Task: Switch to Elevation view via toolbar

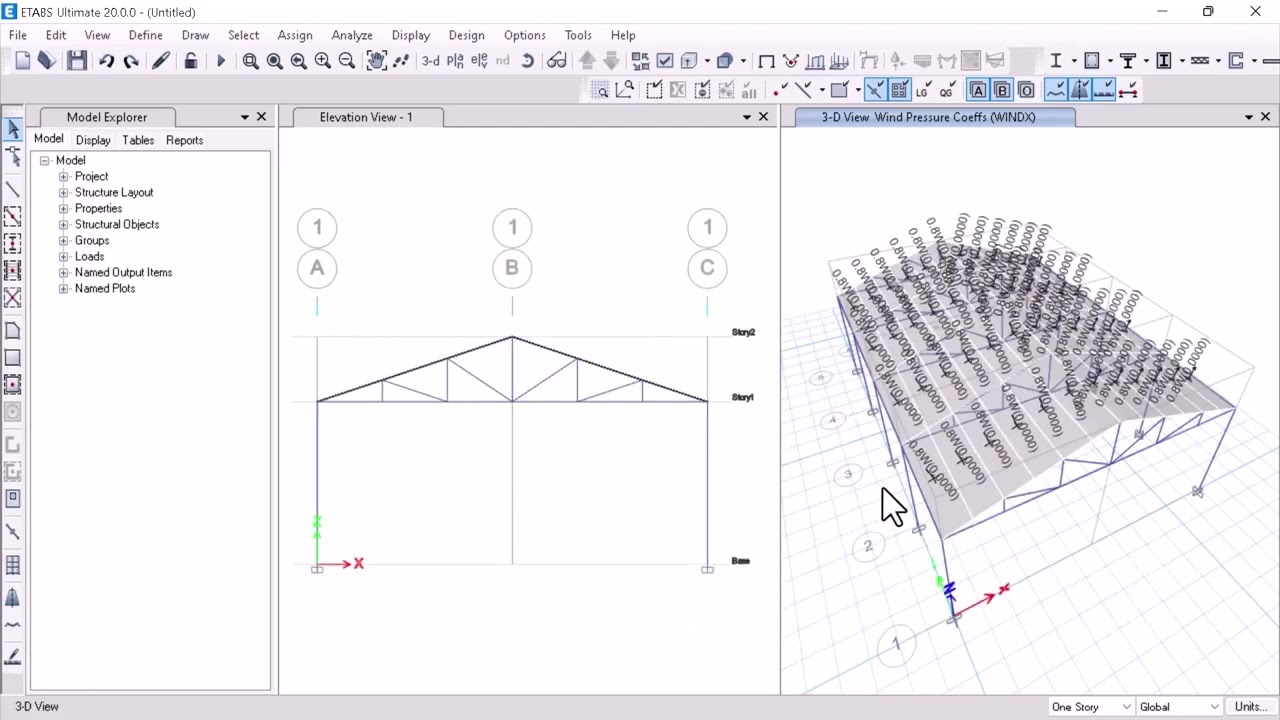Action: (x=479, y=61)
